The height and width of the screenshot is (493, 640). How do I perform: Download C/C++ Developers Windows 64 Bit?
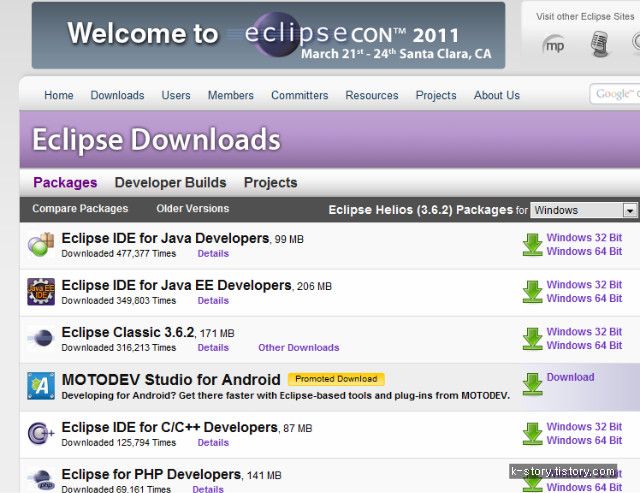584,440
